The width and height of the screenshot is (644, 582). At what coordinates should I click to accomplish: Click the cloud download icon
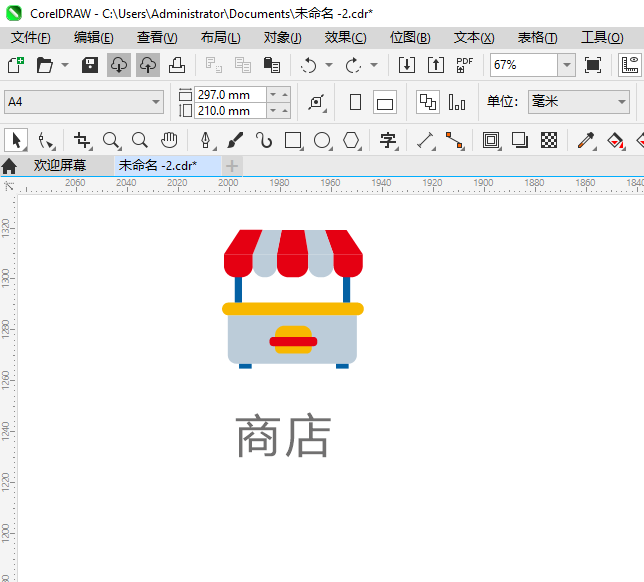coord(119,65)
